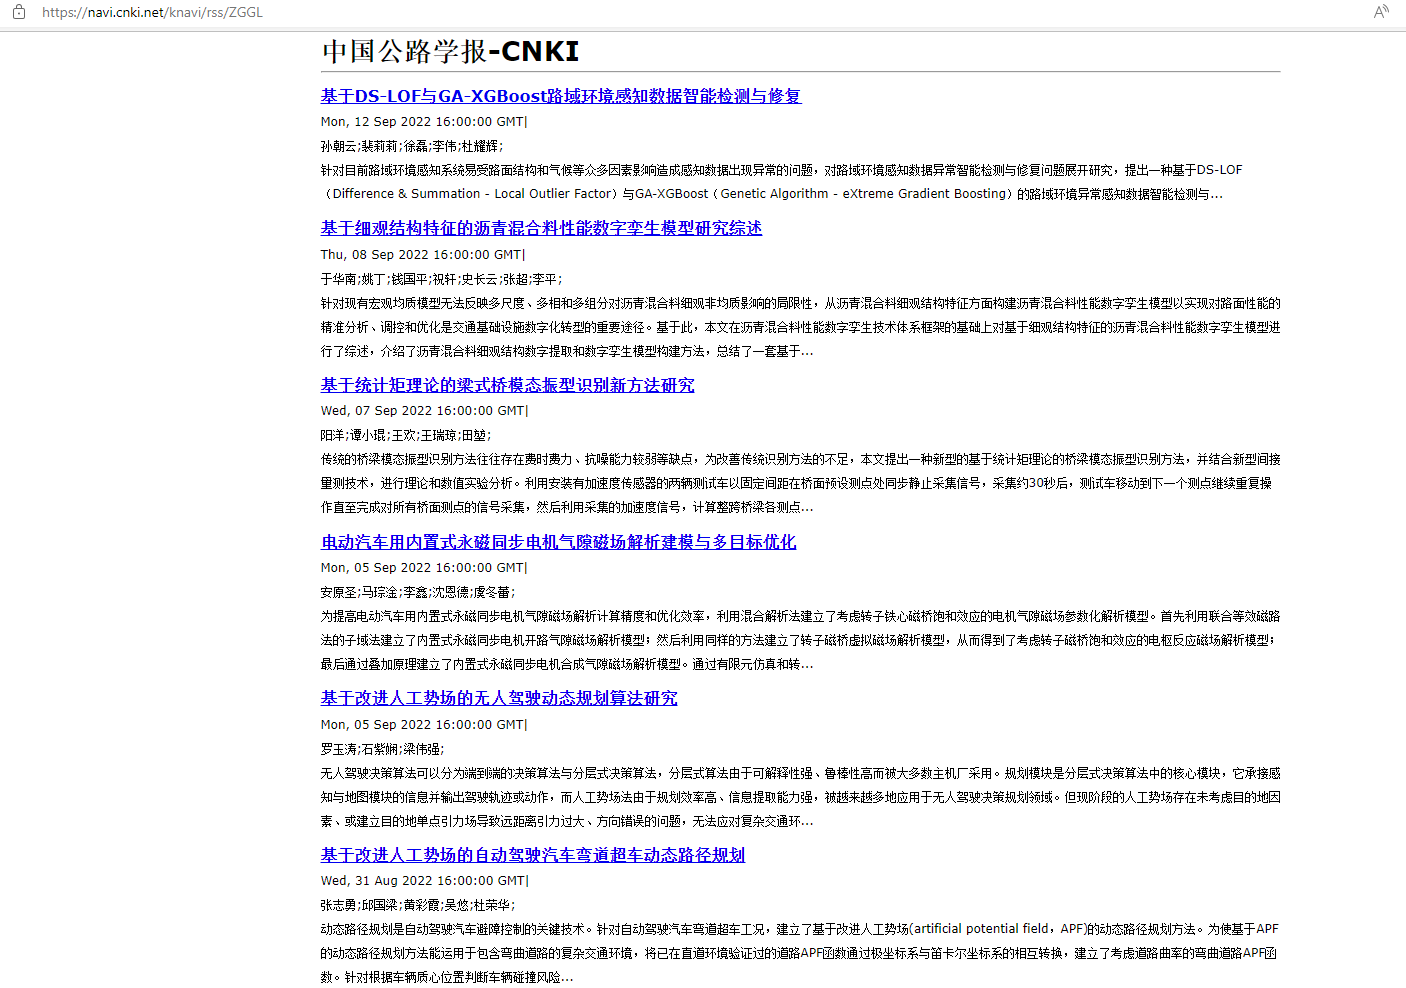
Task: Open the article about DS-LOF与GA-XGBoost数据检测
Action: [x=561, y=96]
